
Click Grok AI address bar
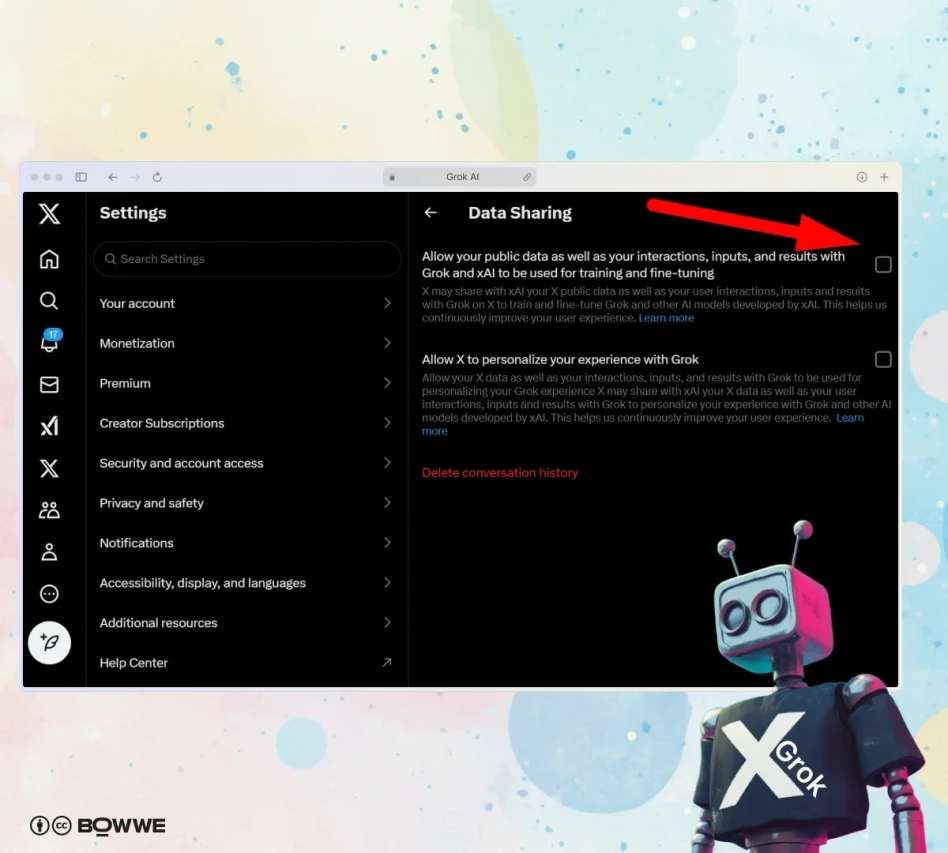tap(459, 177)
